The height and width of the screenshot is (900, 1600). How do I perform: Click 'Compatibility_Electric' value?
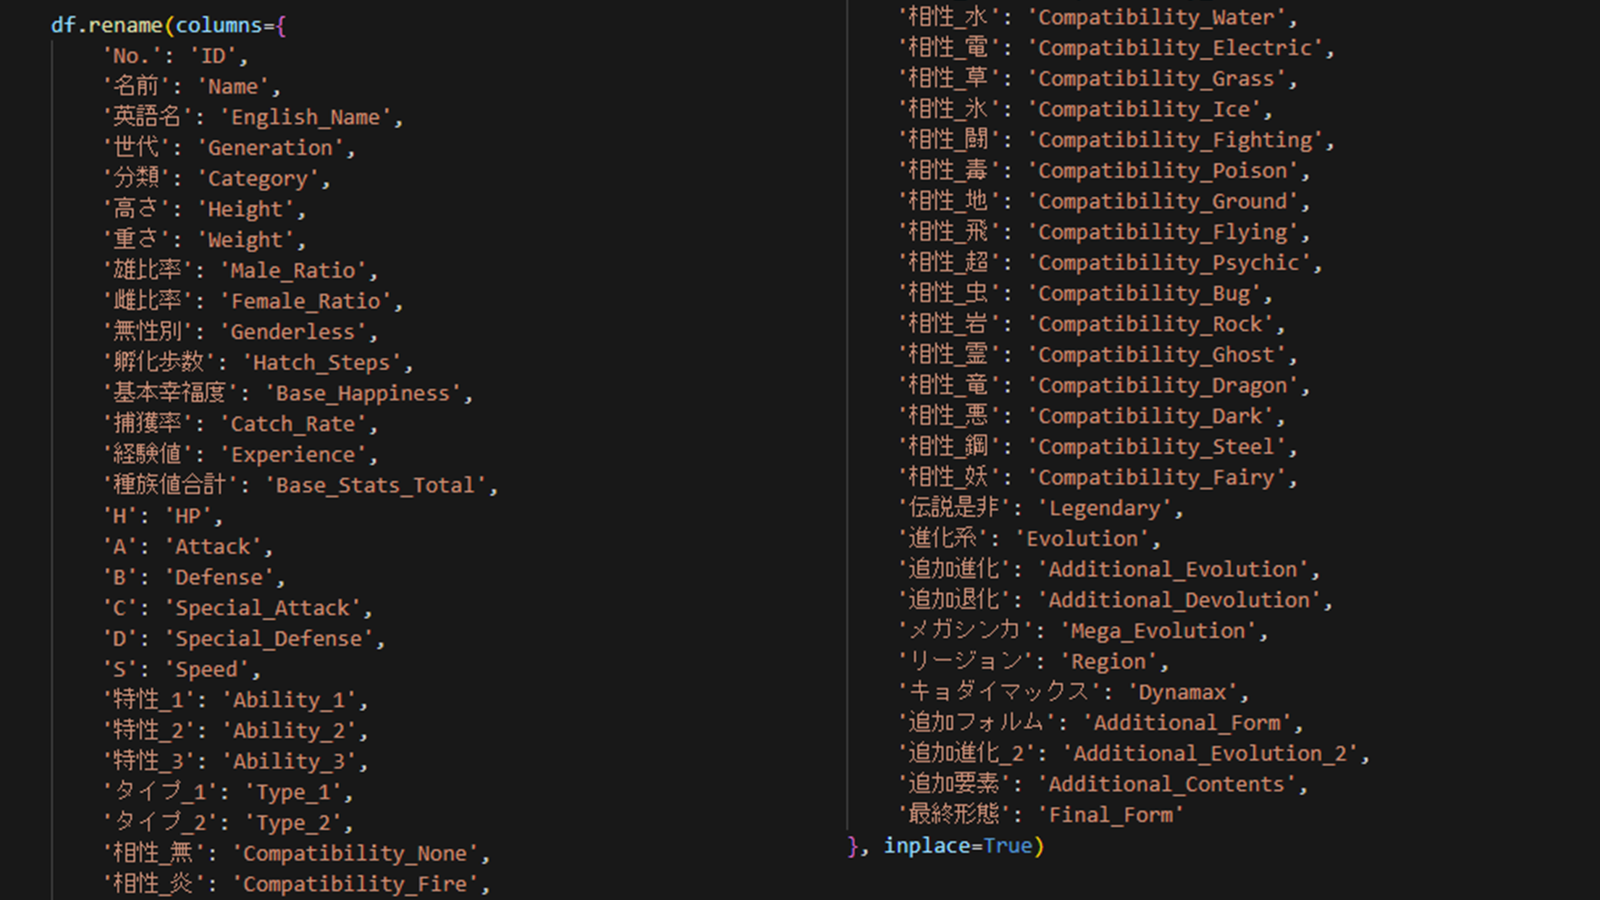[1175, 48]
